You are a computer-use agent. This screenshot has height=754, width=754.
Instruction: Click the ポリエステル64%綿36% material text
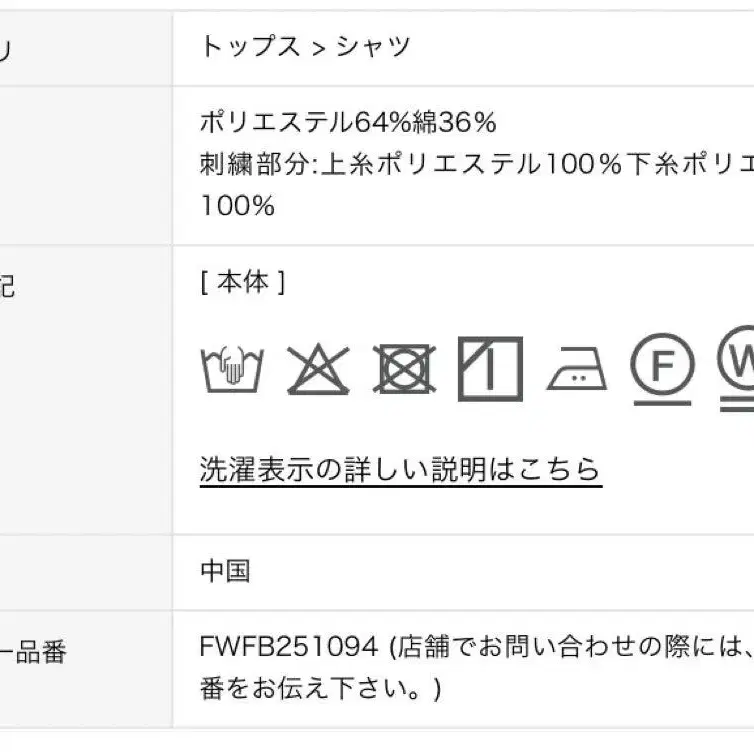coord(348,122)
